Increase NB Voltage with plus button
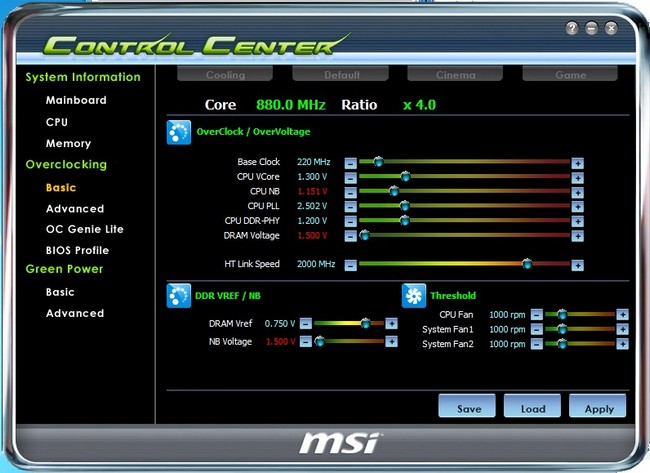650x473 pixels. (x=391, y=341)
